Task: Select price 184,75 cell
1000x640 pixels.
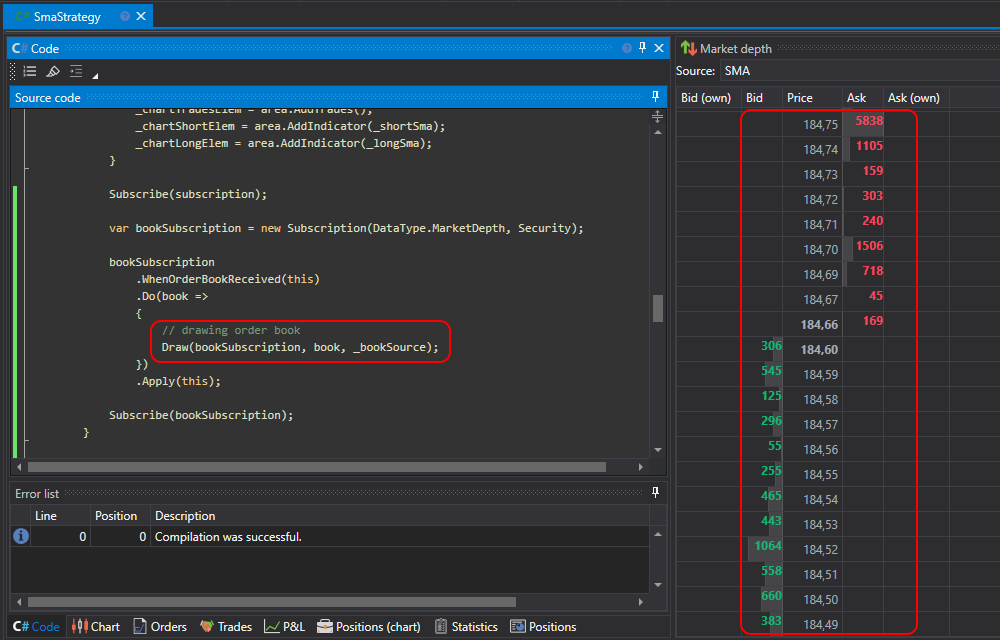Action: 812,124
